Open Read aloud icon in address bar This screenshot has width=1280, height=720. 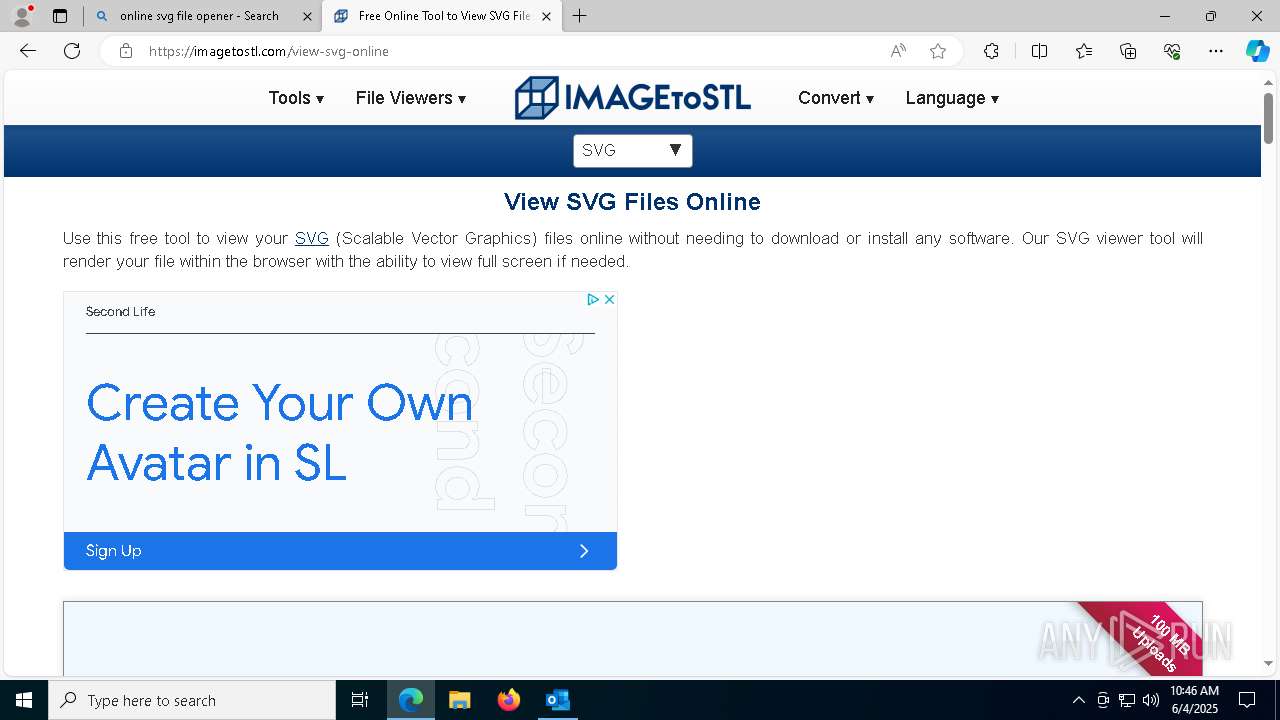pos(898,51)
